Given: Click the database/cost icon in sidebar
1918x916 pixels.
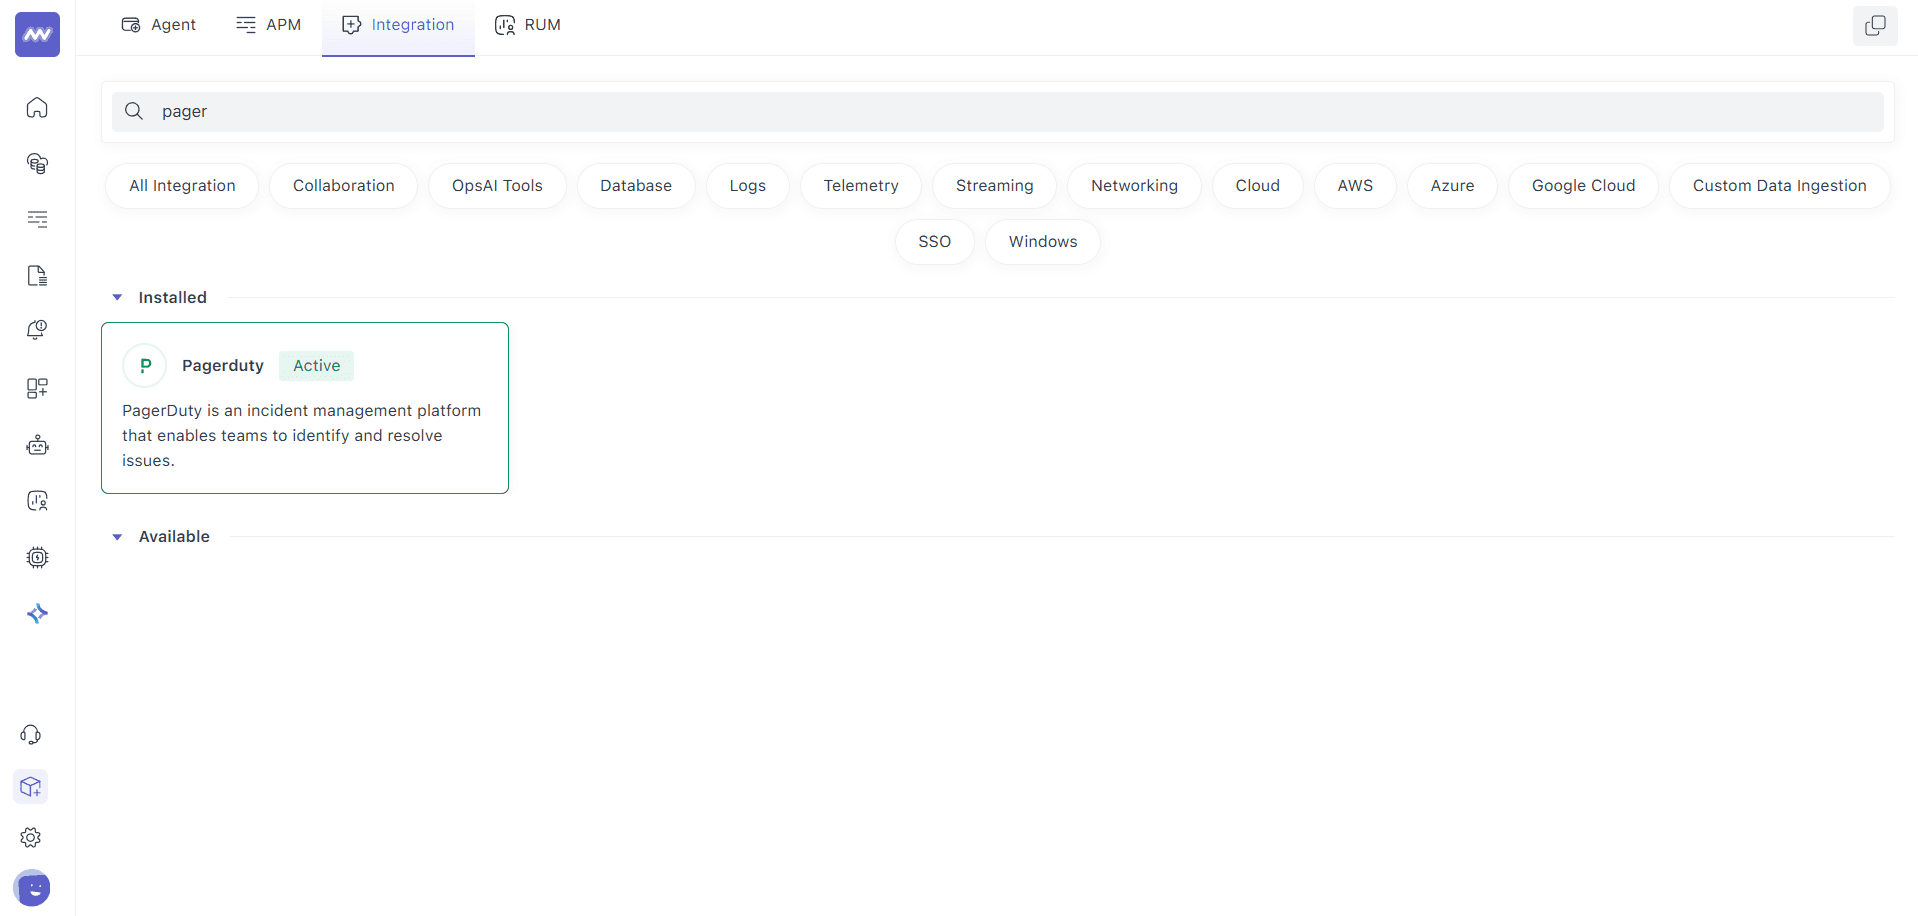Looking at the screenshot, I should [x=37, y=163].
